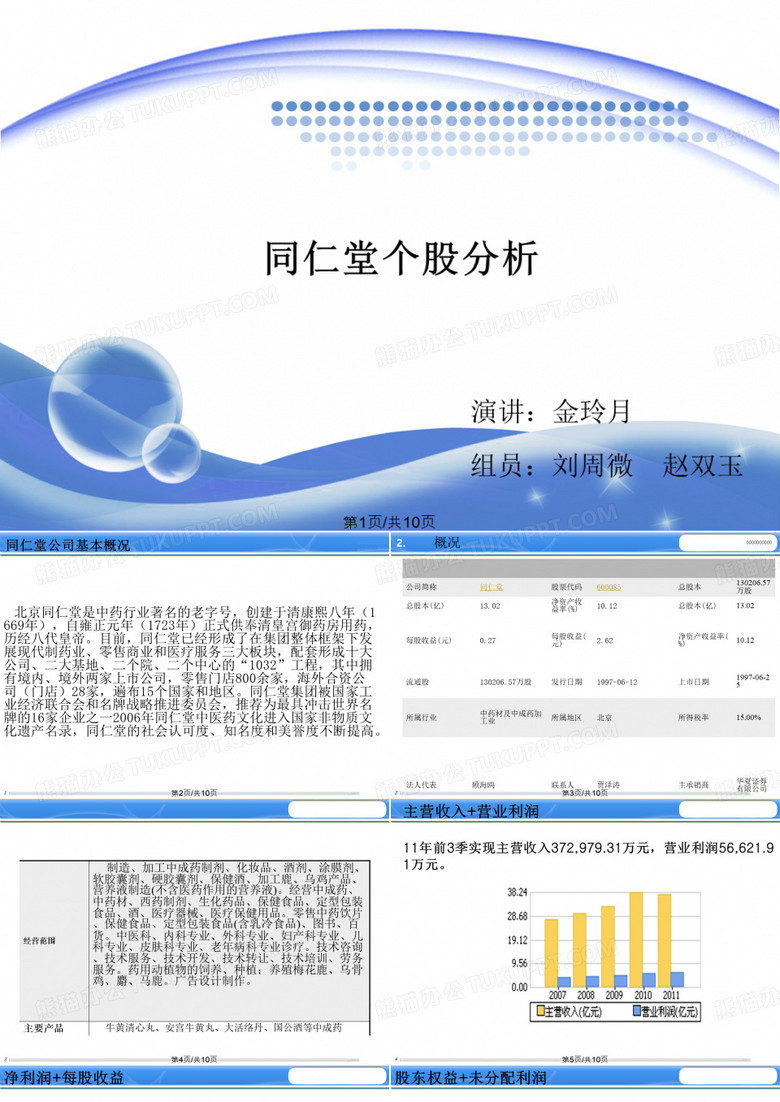Click the presenter line 演讲:金玲月
The height and width of the screenshot is (1102, 780).
(x=550, y=412)
